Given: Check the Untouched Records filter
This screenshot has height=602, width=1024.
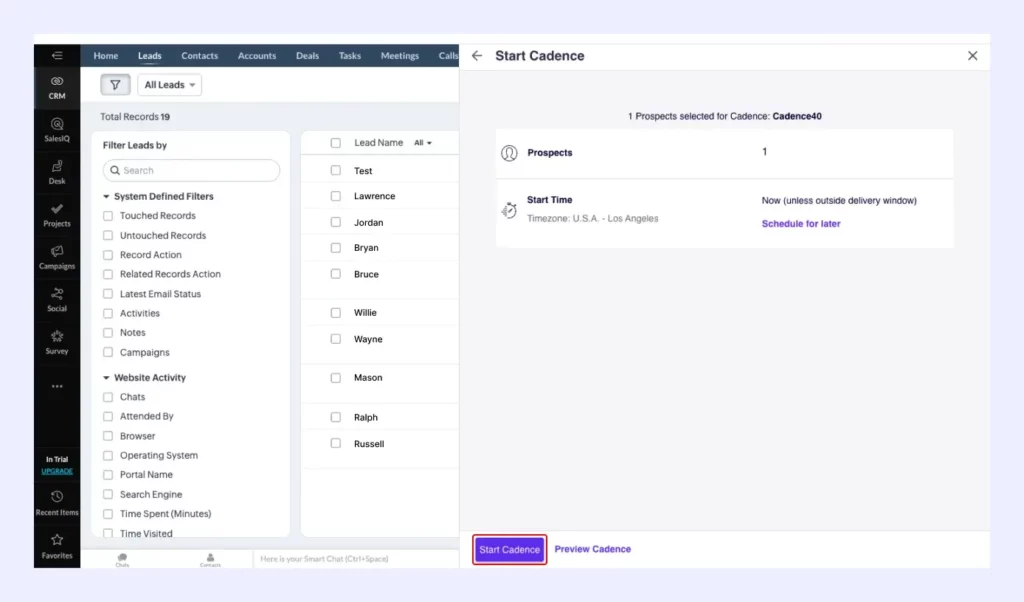Looking at the screenshot, I should (108, 235).
